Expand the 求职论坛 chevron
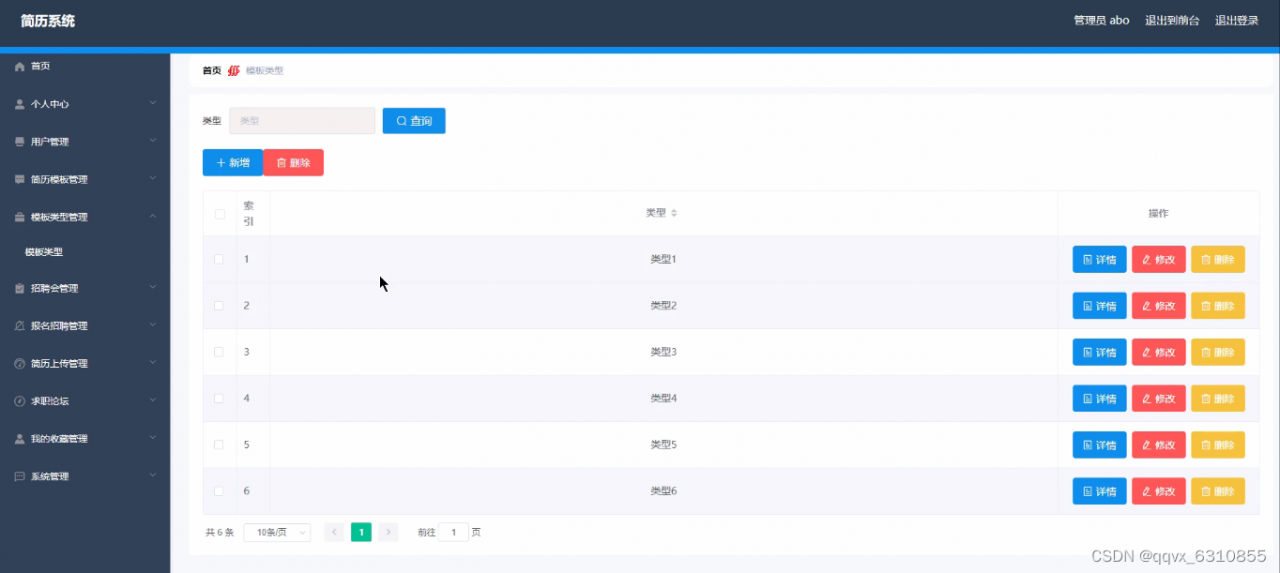 point(153,400)
